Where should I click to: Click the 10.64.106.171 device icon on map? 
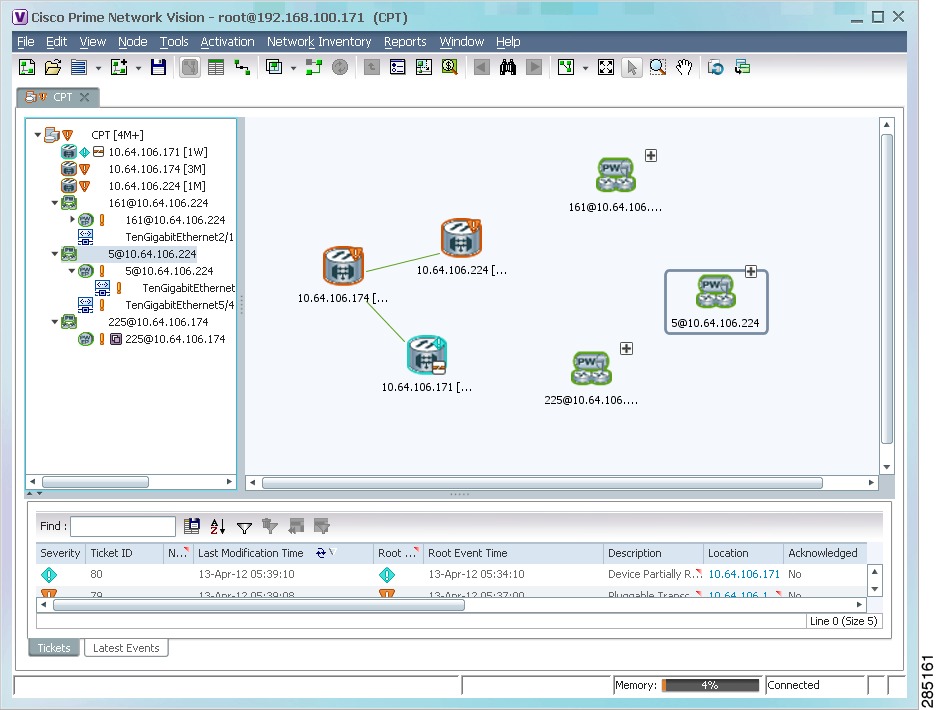pyautogui.click(x=426, y=354)
